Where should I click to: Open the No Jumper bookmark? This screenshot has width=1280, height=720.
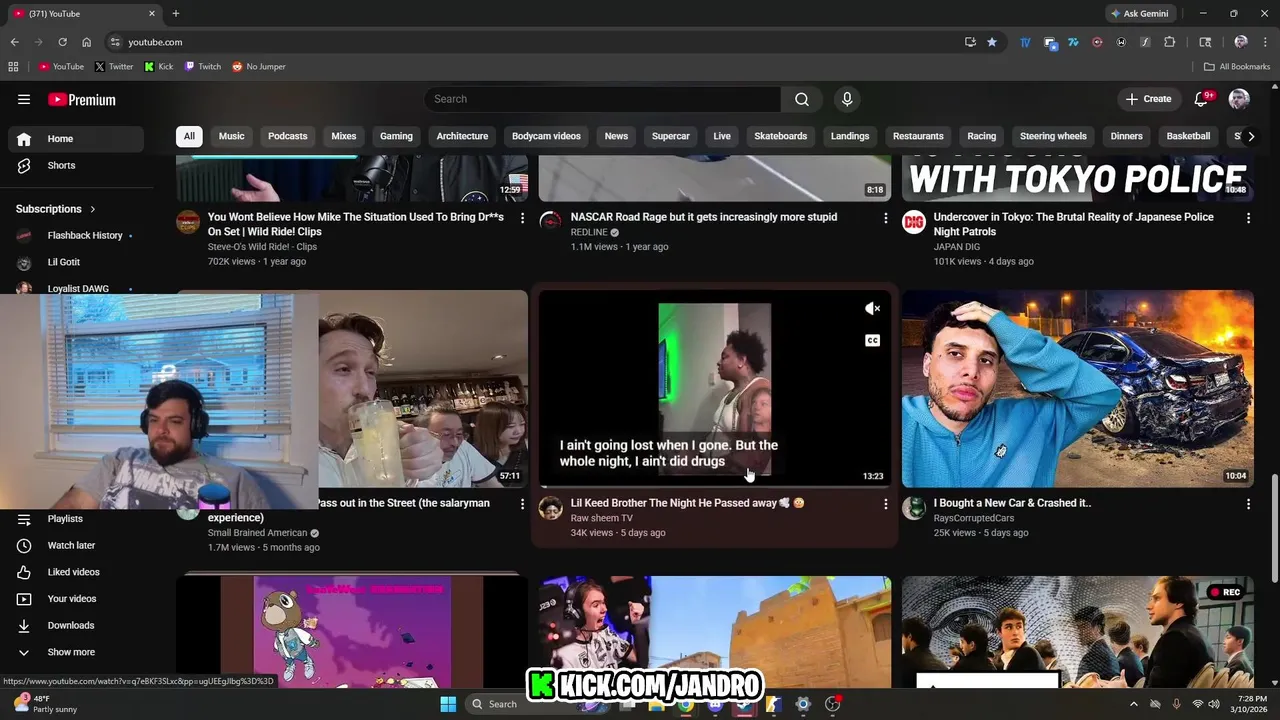pos(259,67)
